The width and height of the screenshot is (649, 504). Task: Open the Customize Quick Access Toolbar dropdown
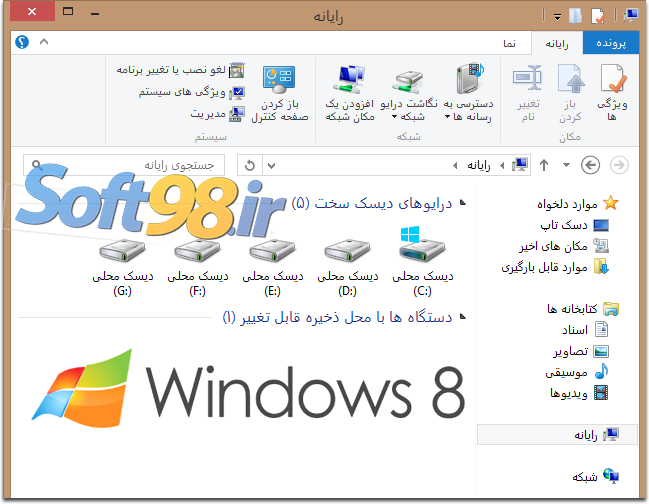pos(558,17)
